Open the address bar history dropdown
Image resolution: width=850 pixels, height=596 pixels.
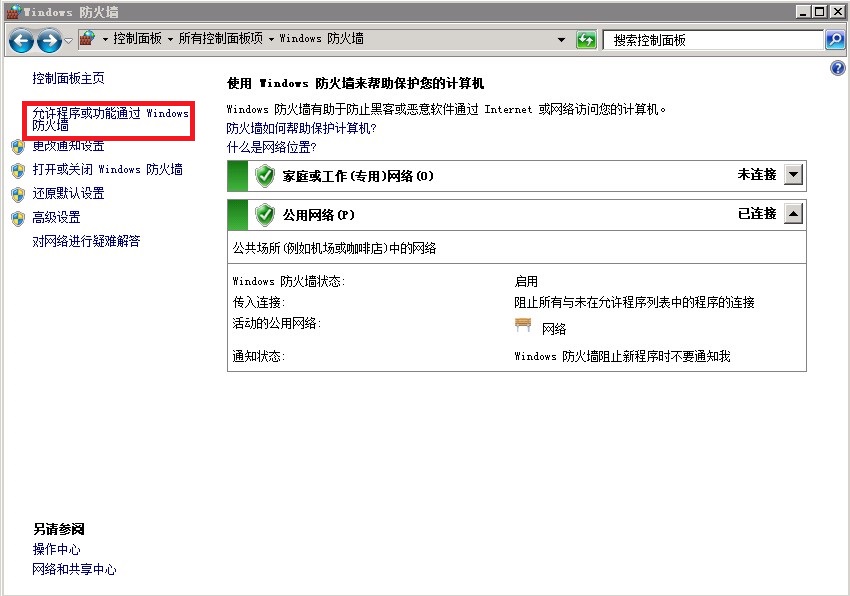pos(561,40)
